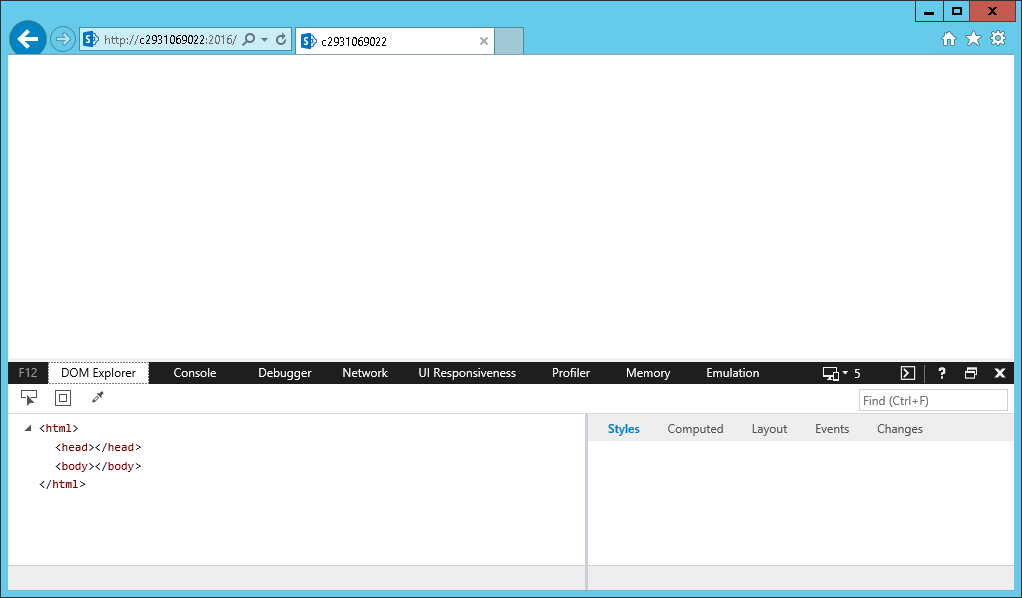Open the Home page icon
The width and height of the screenshot is (1022, 598).
949,39
